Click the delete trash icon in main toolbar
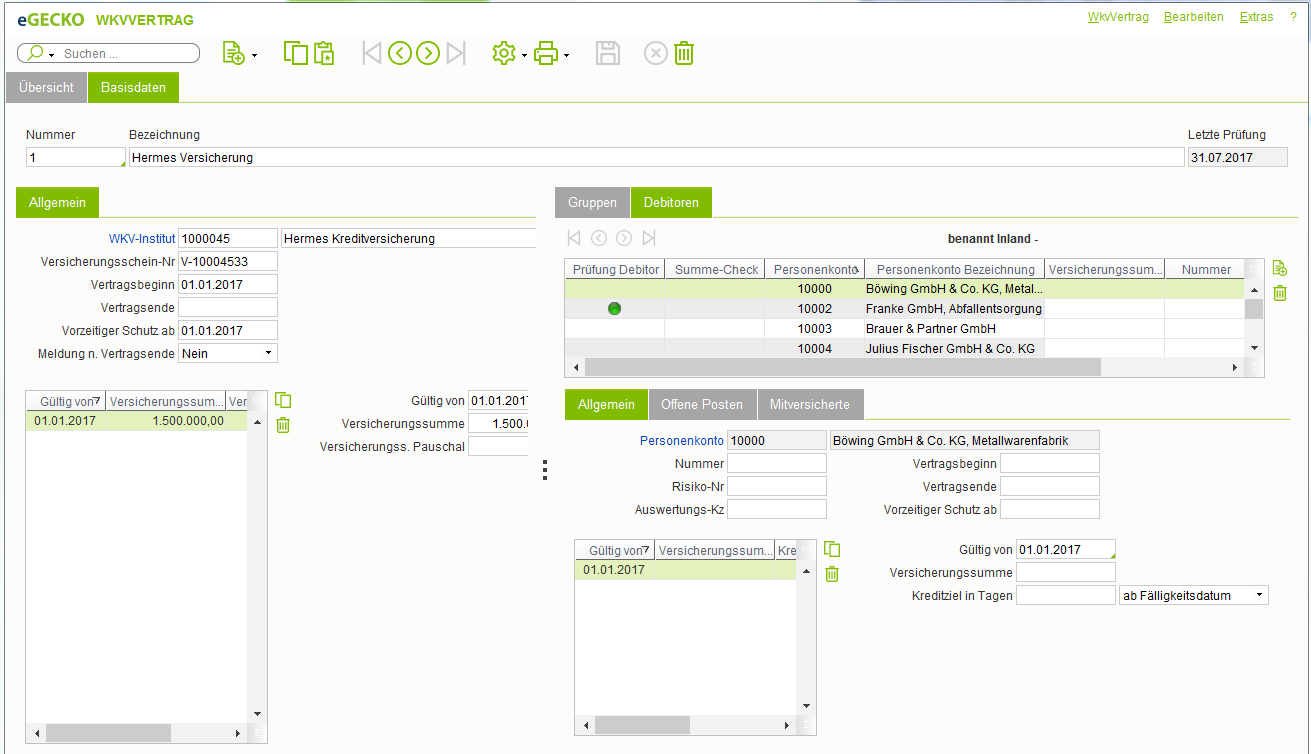 (684, 54)
